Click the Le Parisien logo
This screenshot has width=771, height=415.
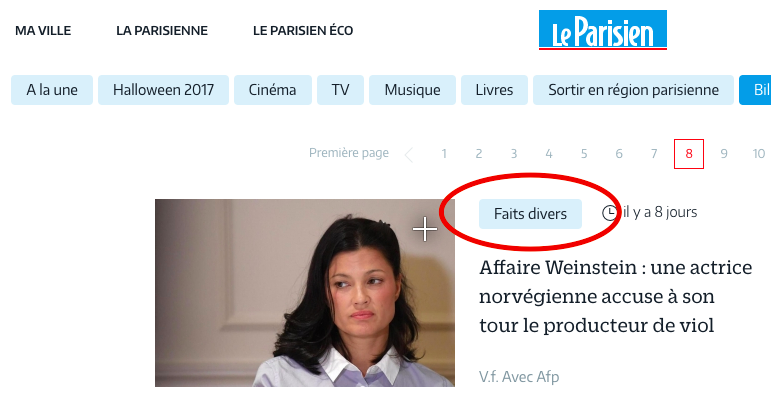(x=602, y=30)
